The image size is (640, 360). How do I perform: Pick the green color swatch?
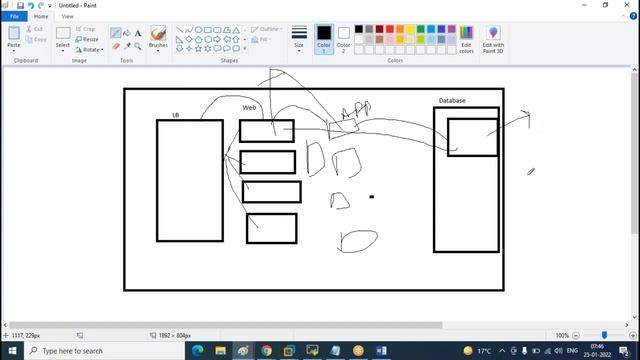[x=421, y=29]
